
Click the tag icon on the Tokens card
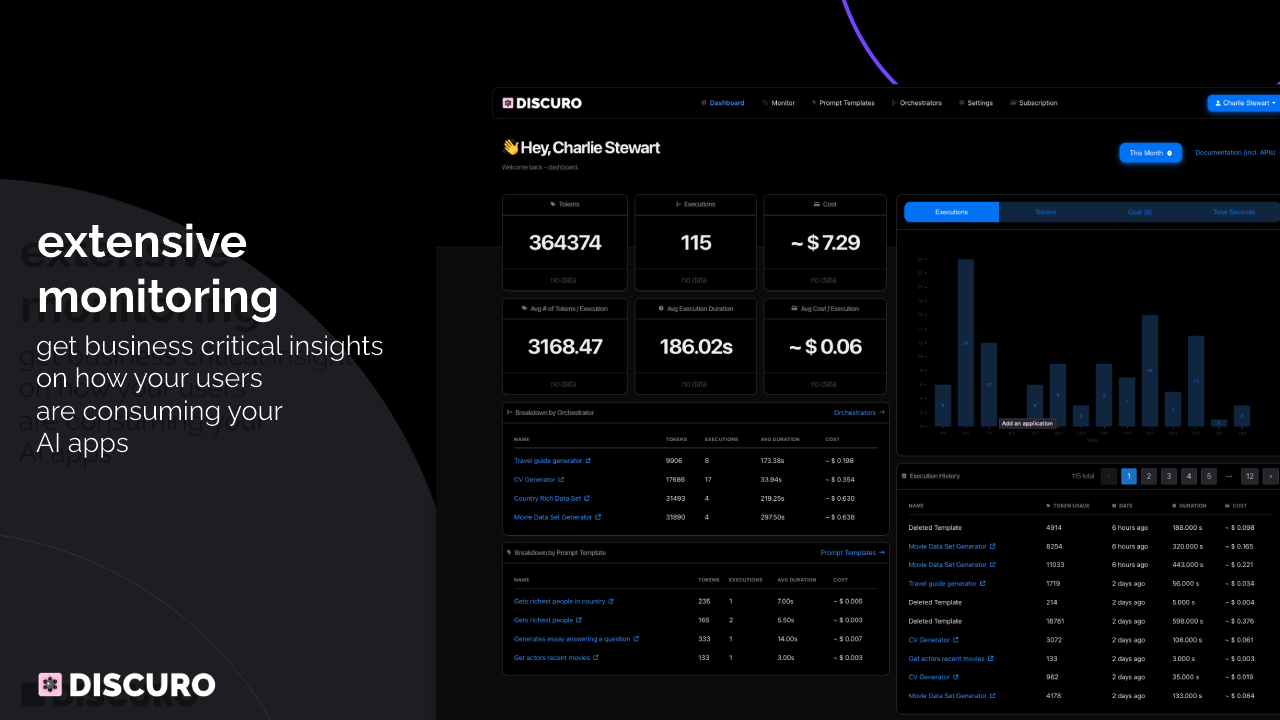click(x=553, y=204)
